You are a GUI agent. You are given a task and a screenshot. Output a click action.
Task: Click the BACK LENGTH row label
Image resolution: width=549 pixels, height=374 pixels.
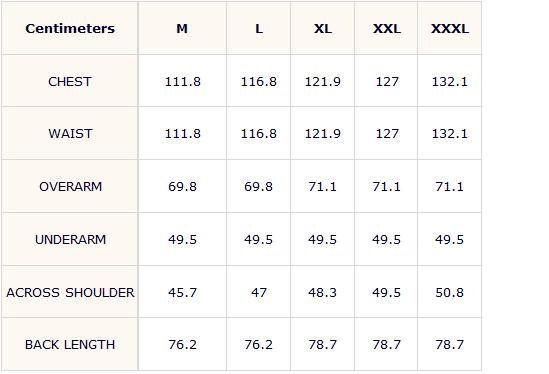coord(70,345)
